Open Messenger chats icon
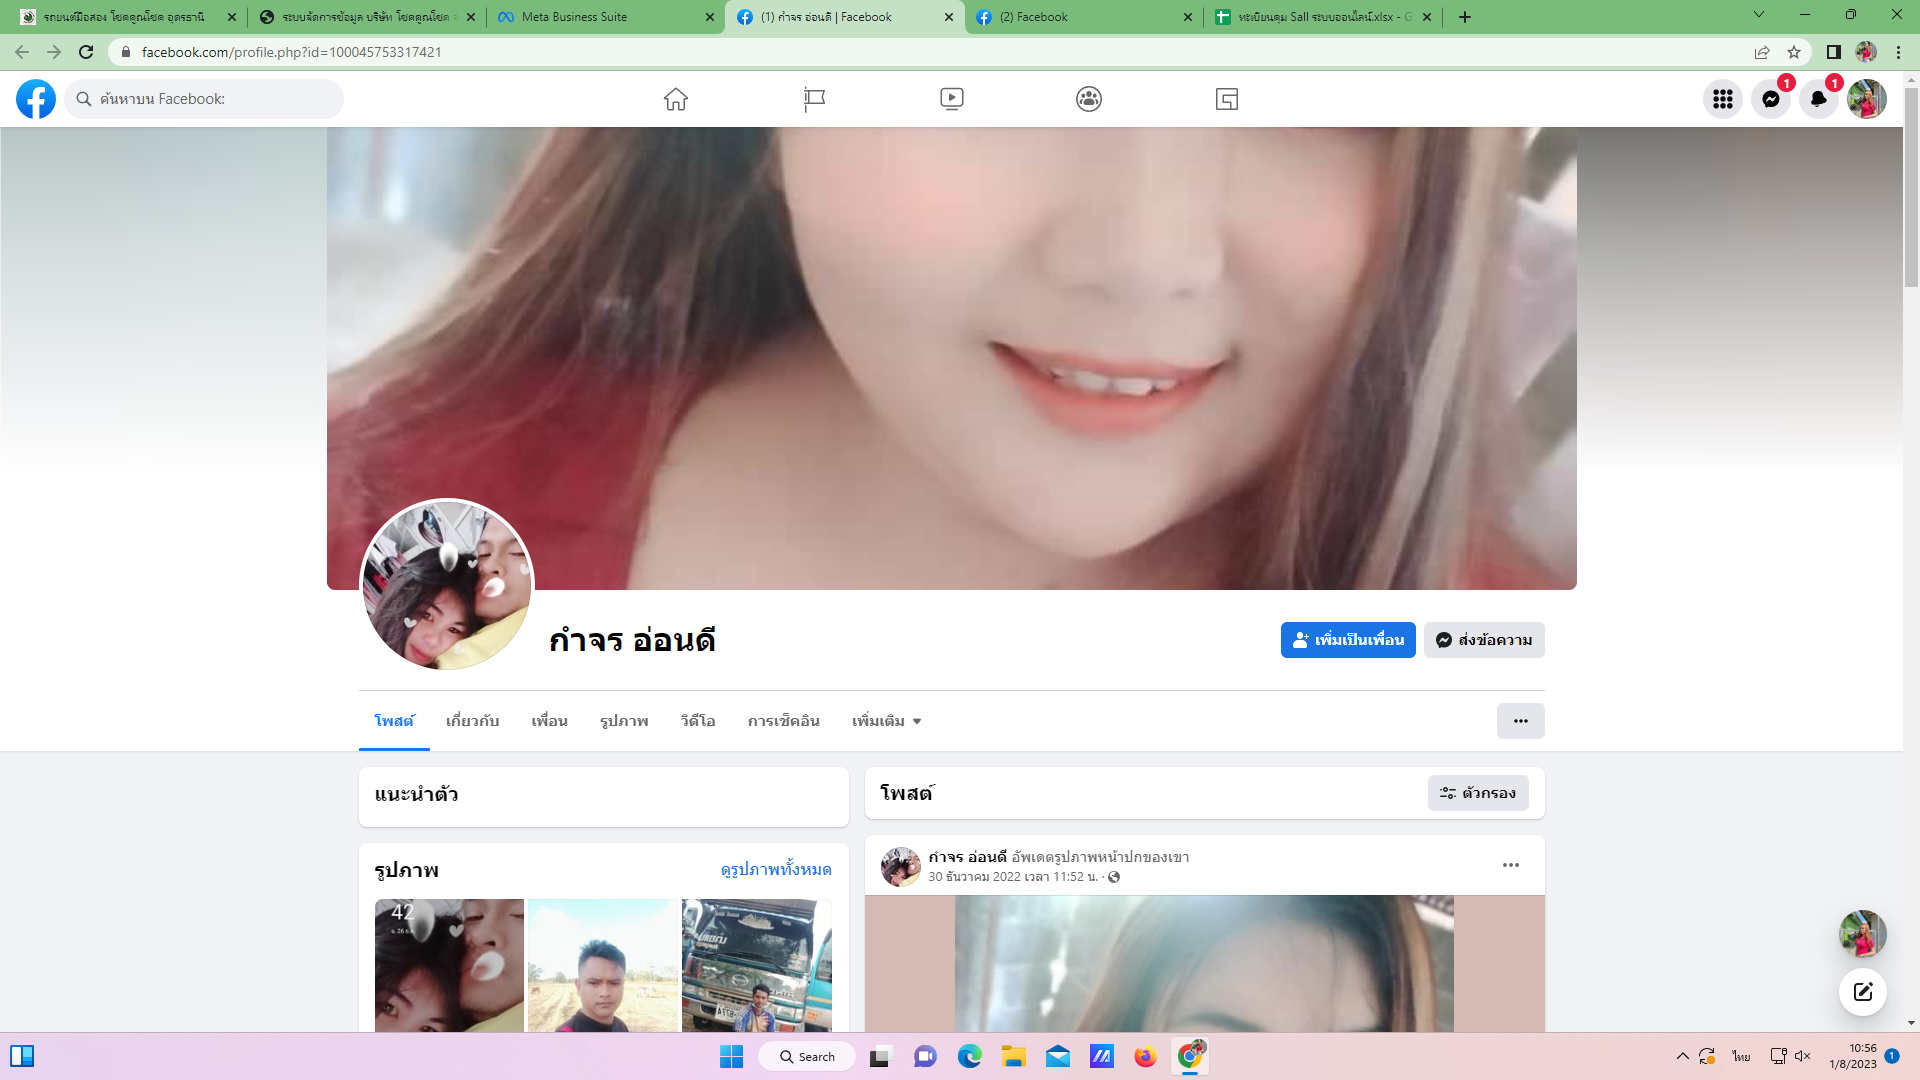 coord(1770,99)
